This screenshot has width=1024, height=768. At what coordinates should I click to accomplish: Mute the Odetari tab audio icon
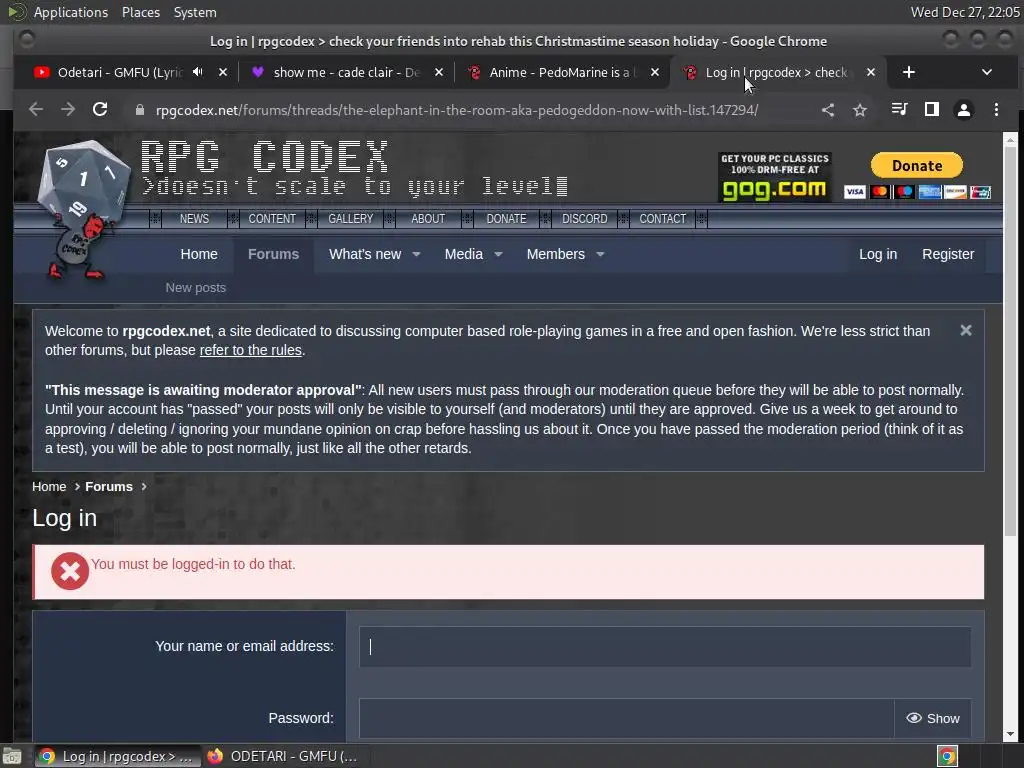[198, 72]
